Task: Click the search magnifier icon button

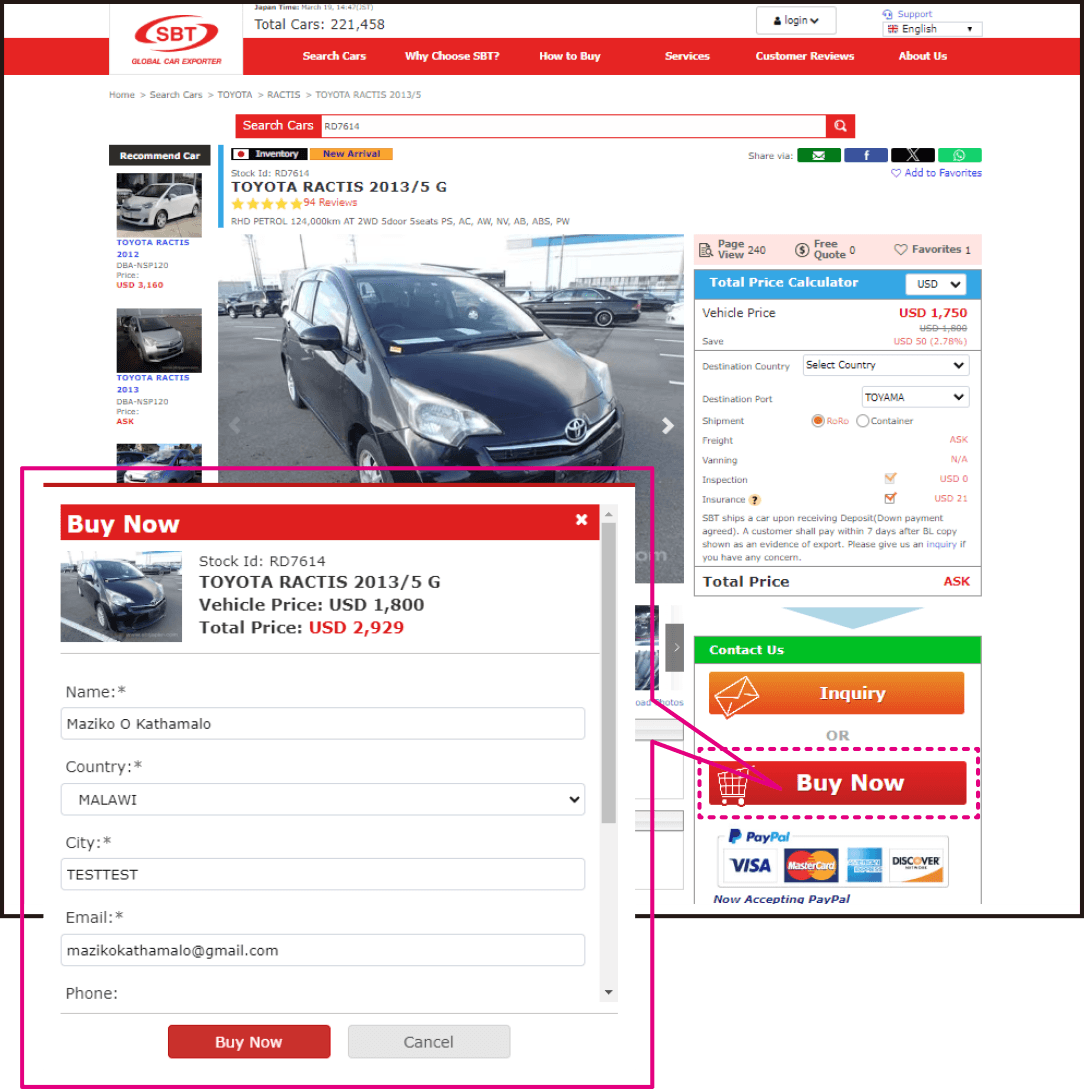Action: (840, 126)
